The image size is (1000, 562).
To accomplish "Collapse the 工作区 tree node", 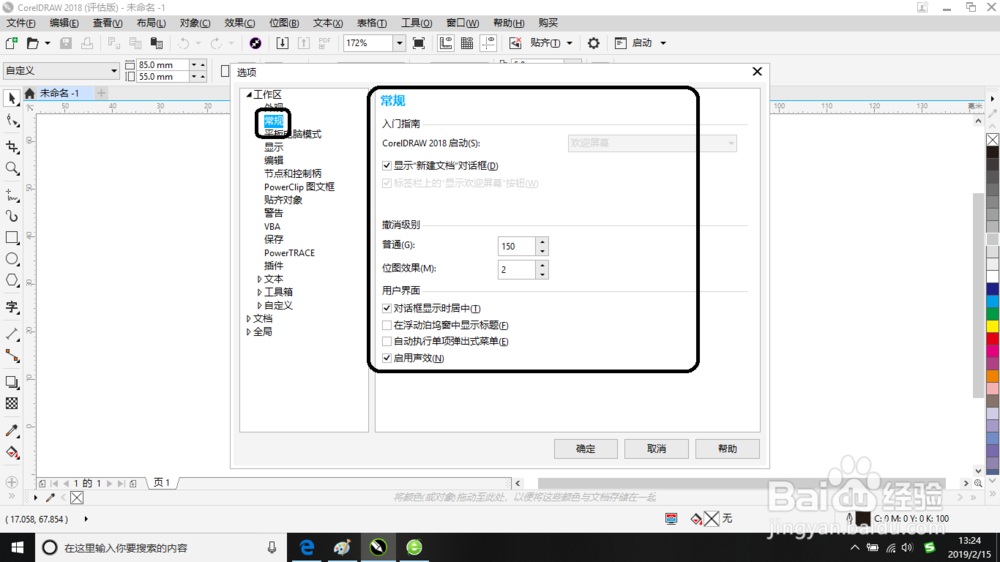I will point(249,94).
